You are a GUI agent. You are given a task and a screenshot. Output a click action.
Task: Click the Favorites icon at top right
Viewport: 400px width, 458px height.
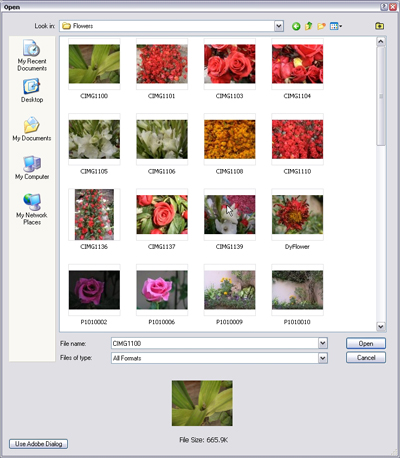point(379,26)
